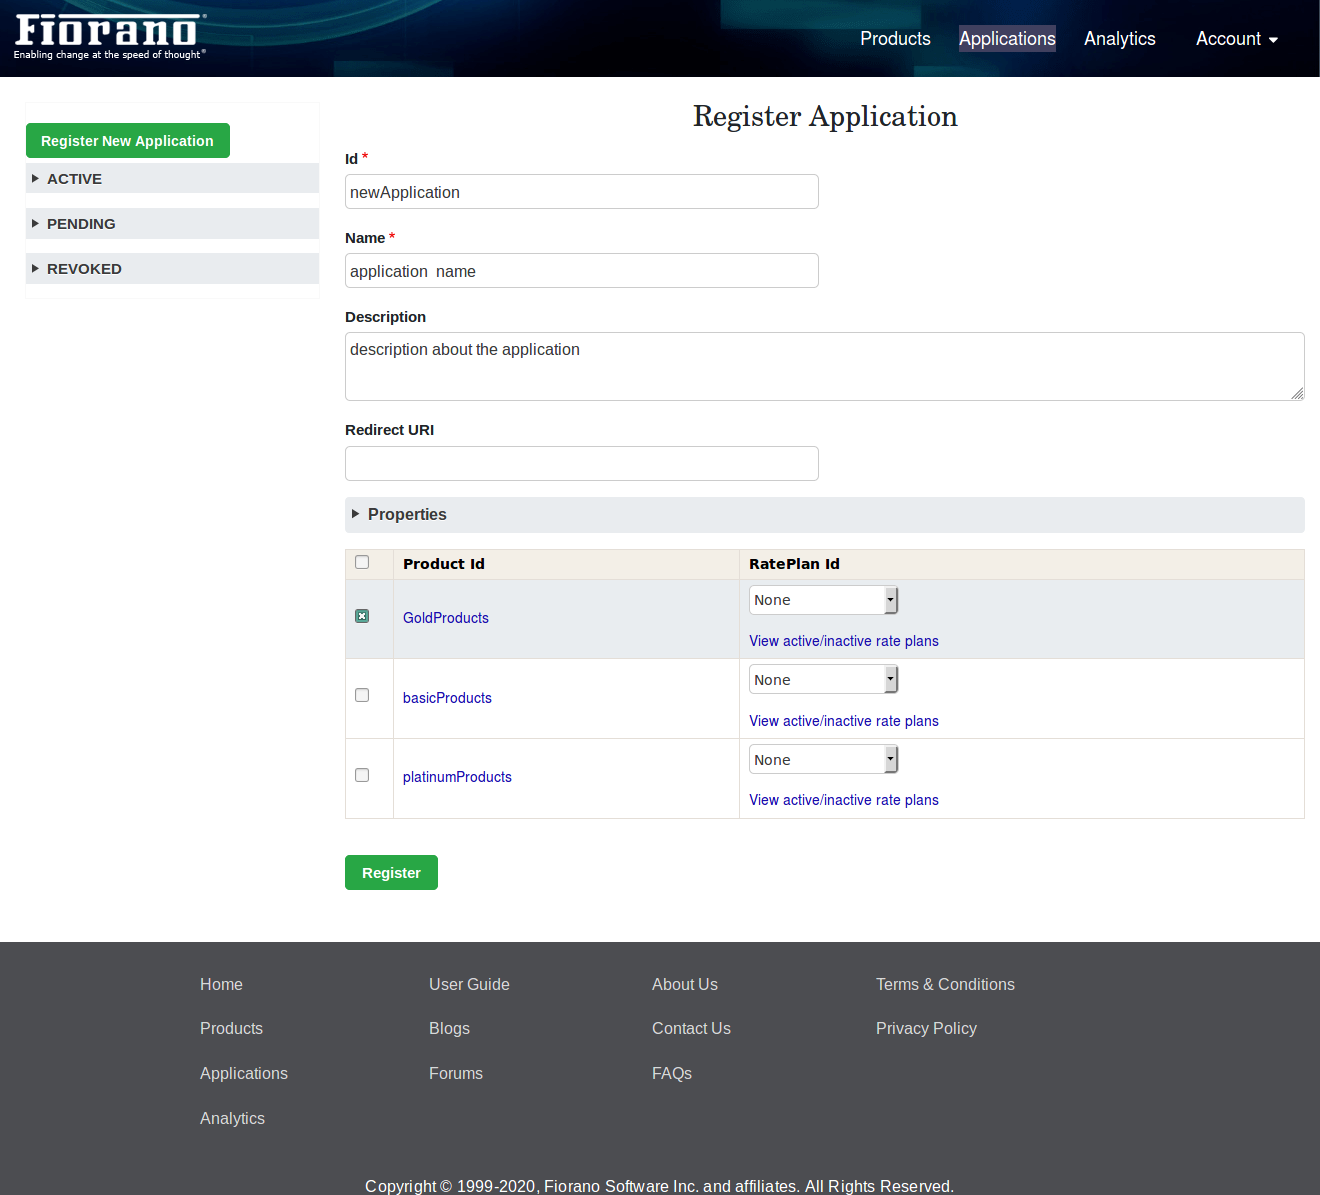
Task: Toggle the select-all products header checkbox
Action: point(362,562)
